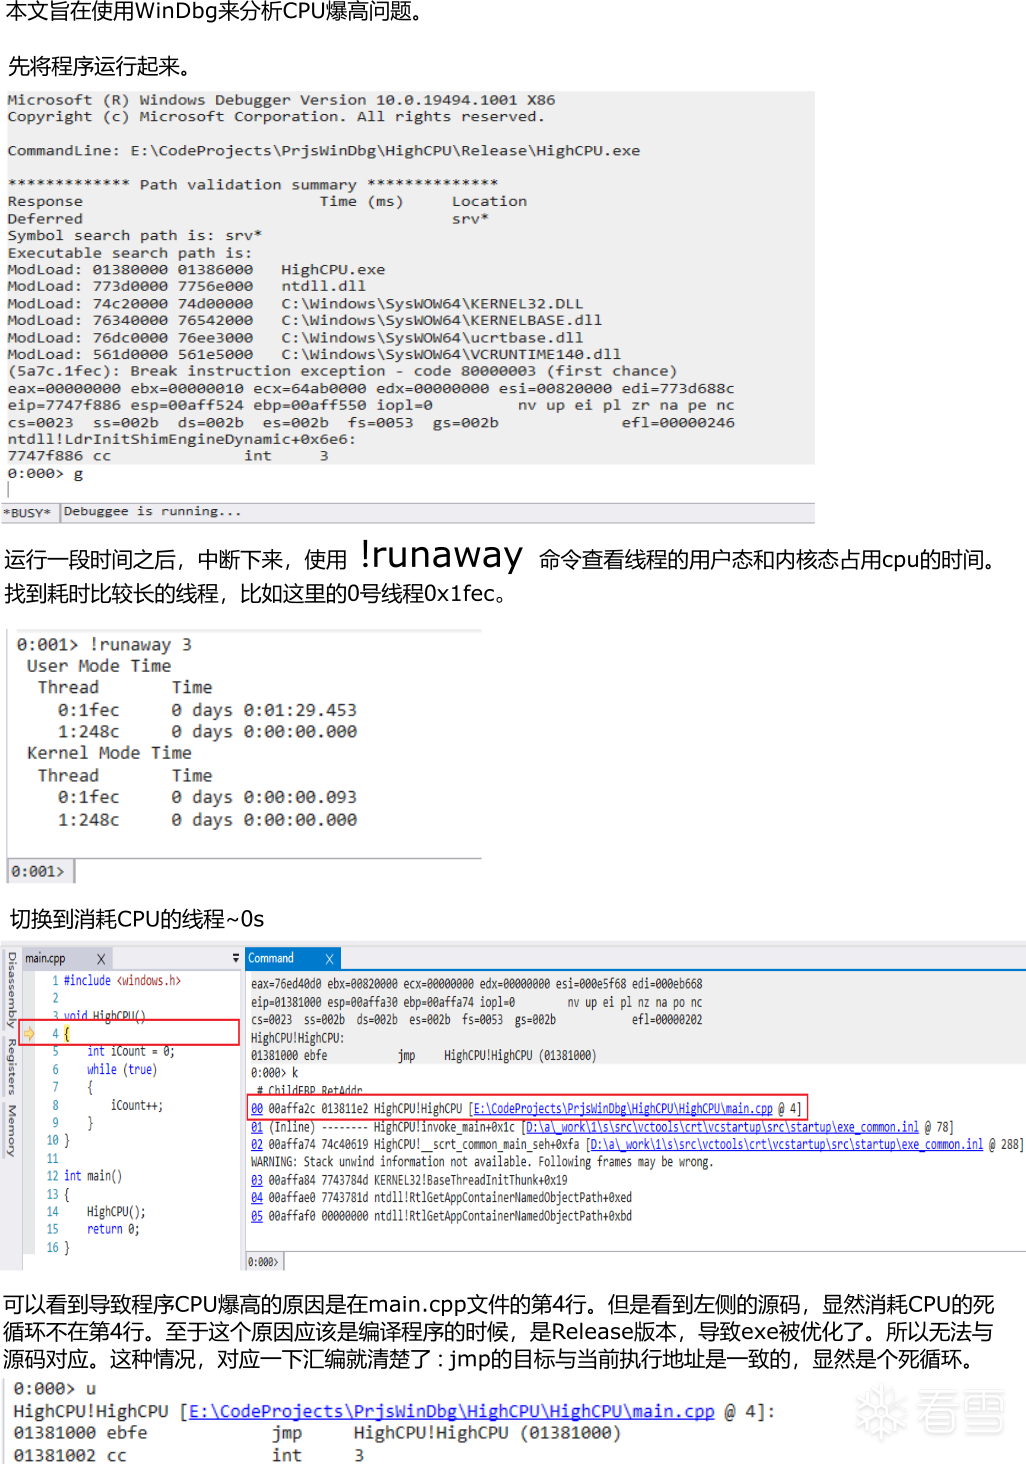Open the Disassembly side panel
Screen dimensions: 1026x1464
[x=11, y=990]
